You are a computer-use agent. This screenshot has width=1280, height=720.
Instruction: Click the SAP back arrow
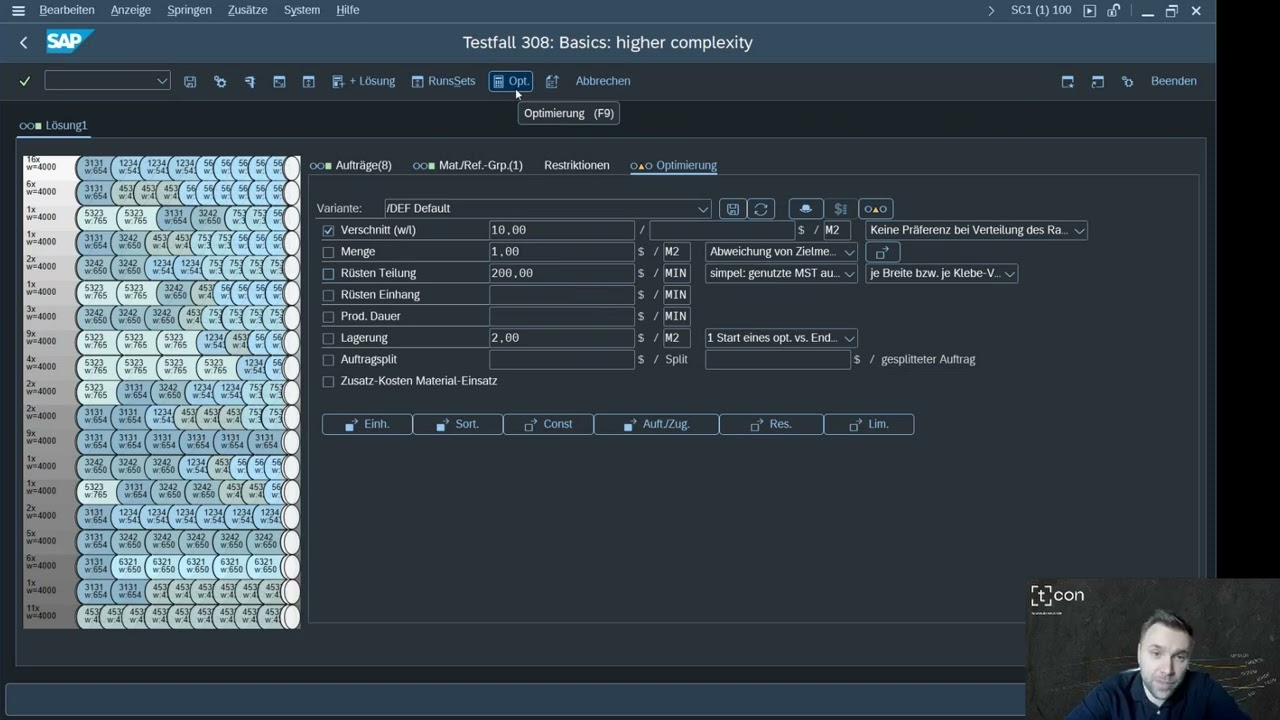click(x=24, y=43)
